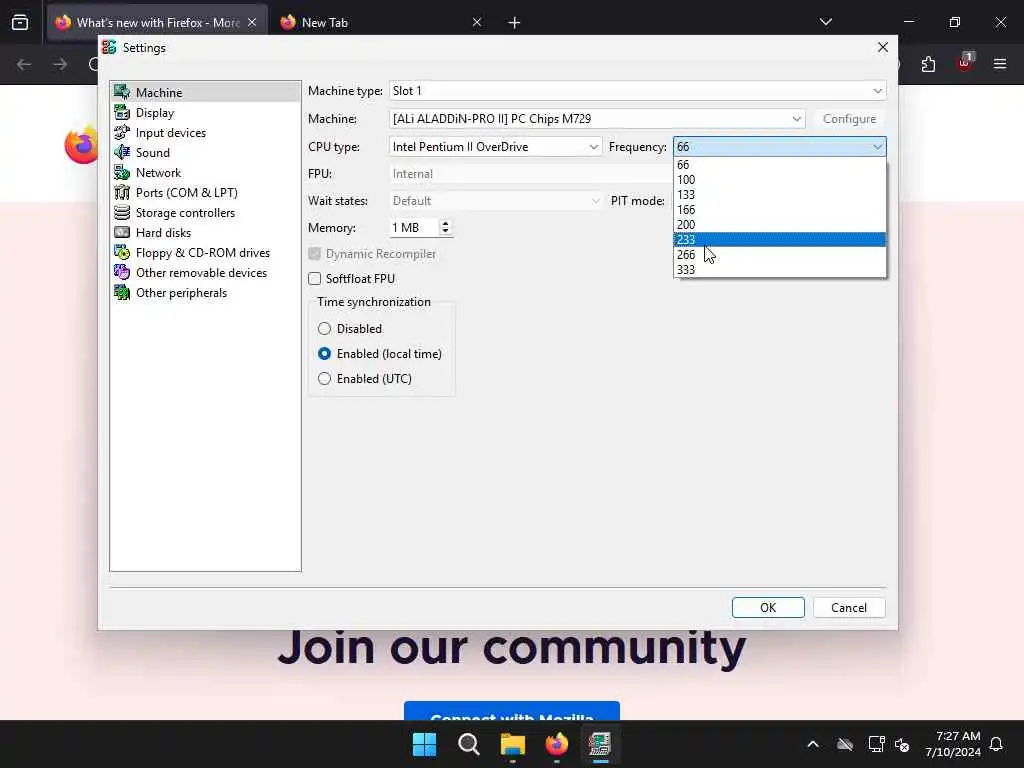Choose 333 in the frequency list
Viewport: 1024px width, 768px height.
click(780, 270)
